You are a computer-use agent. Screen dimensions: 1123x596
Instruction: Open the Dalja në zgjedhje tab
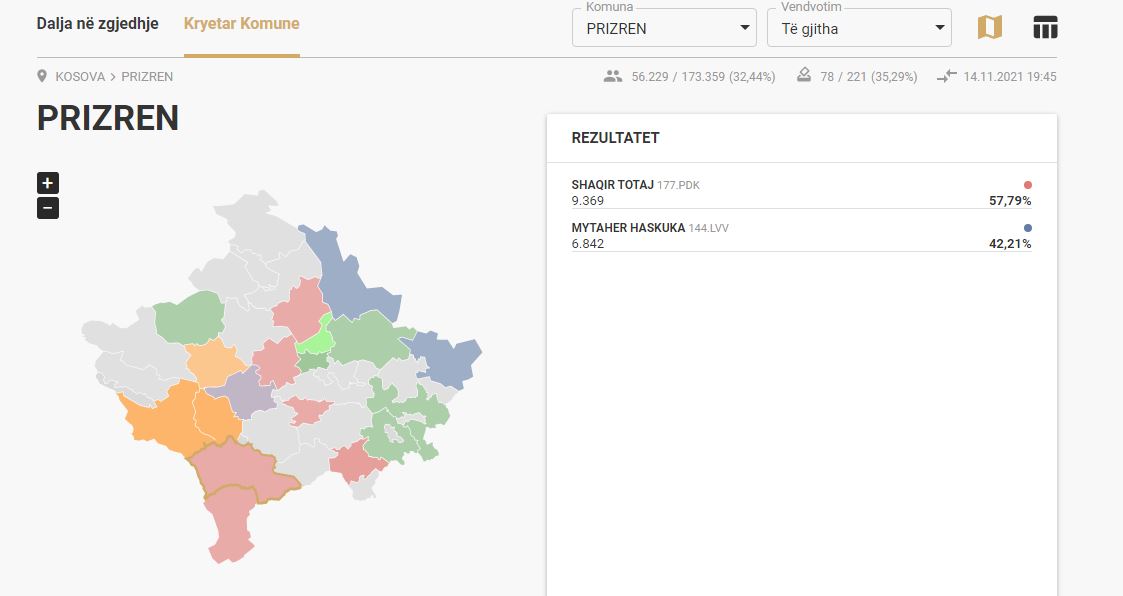97,24
